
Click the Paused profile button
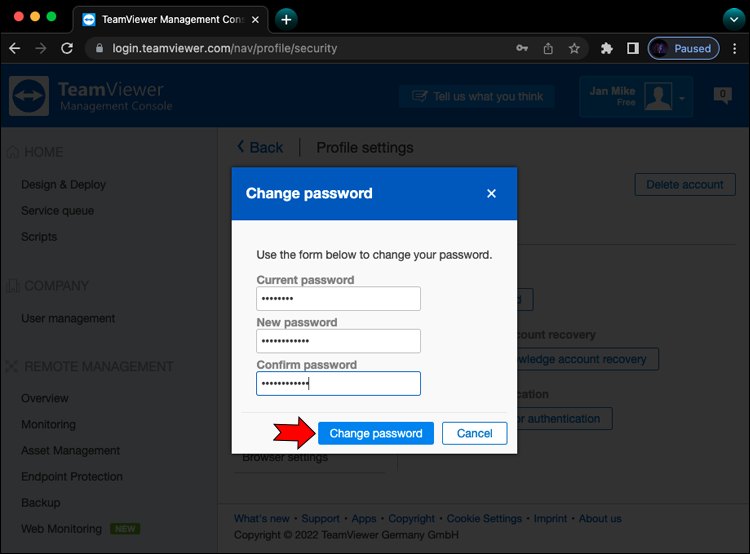(x=682, y=48)
